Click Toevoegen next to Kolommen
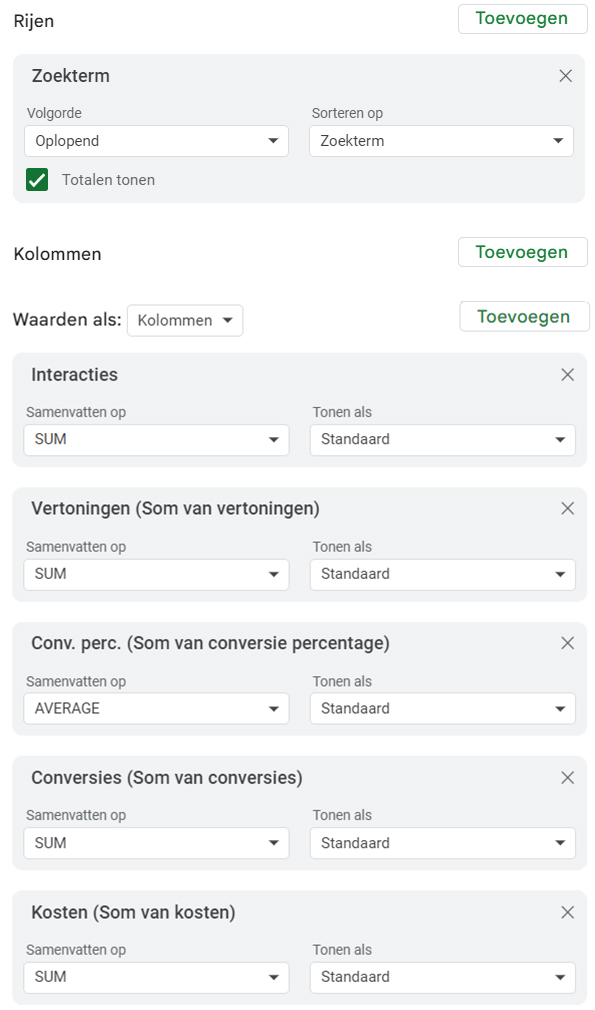595x1010 pixels. (x=522, y=252)
